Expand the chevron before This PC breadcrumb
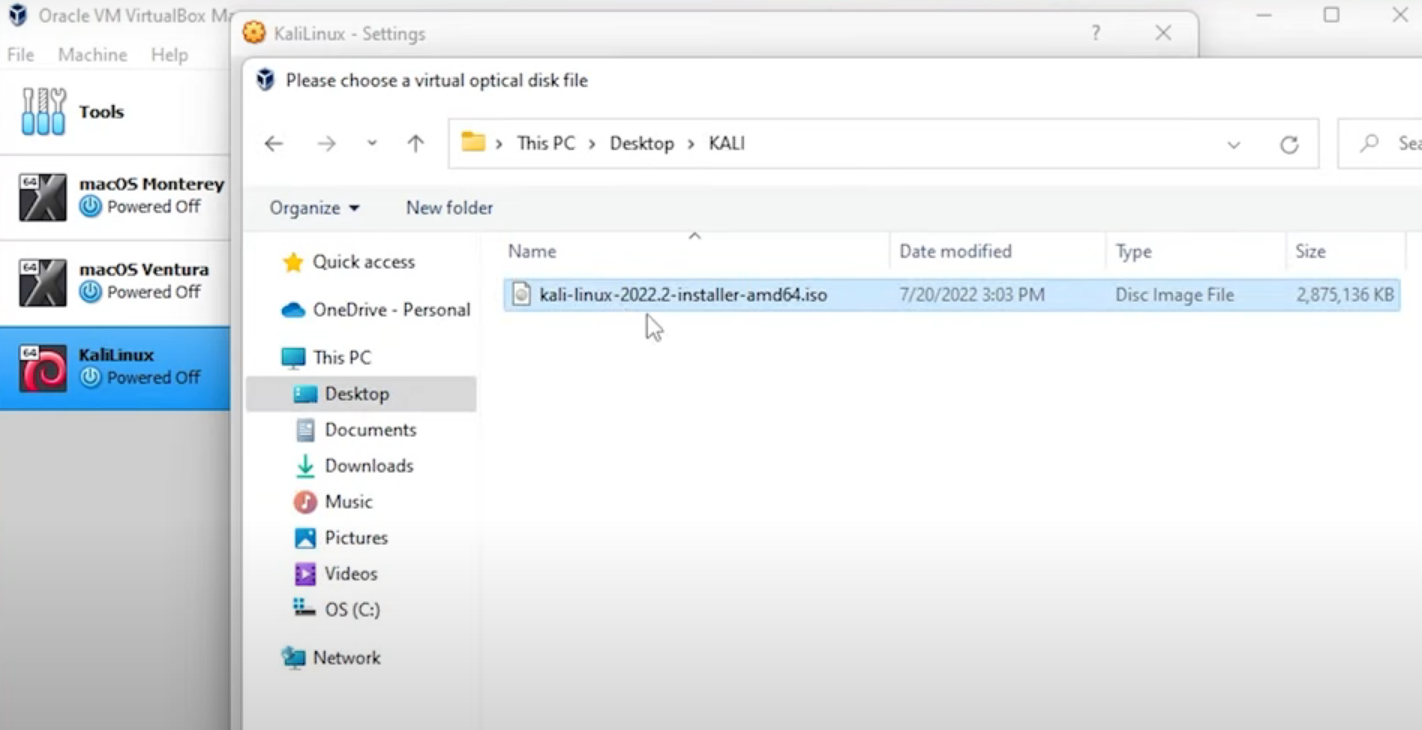1422x730 pixels. coord(500,144)
